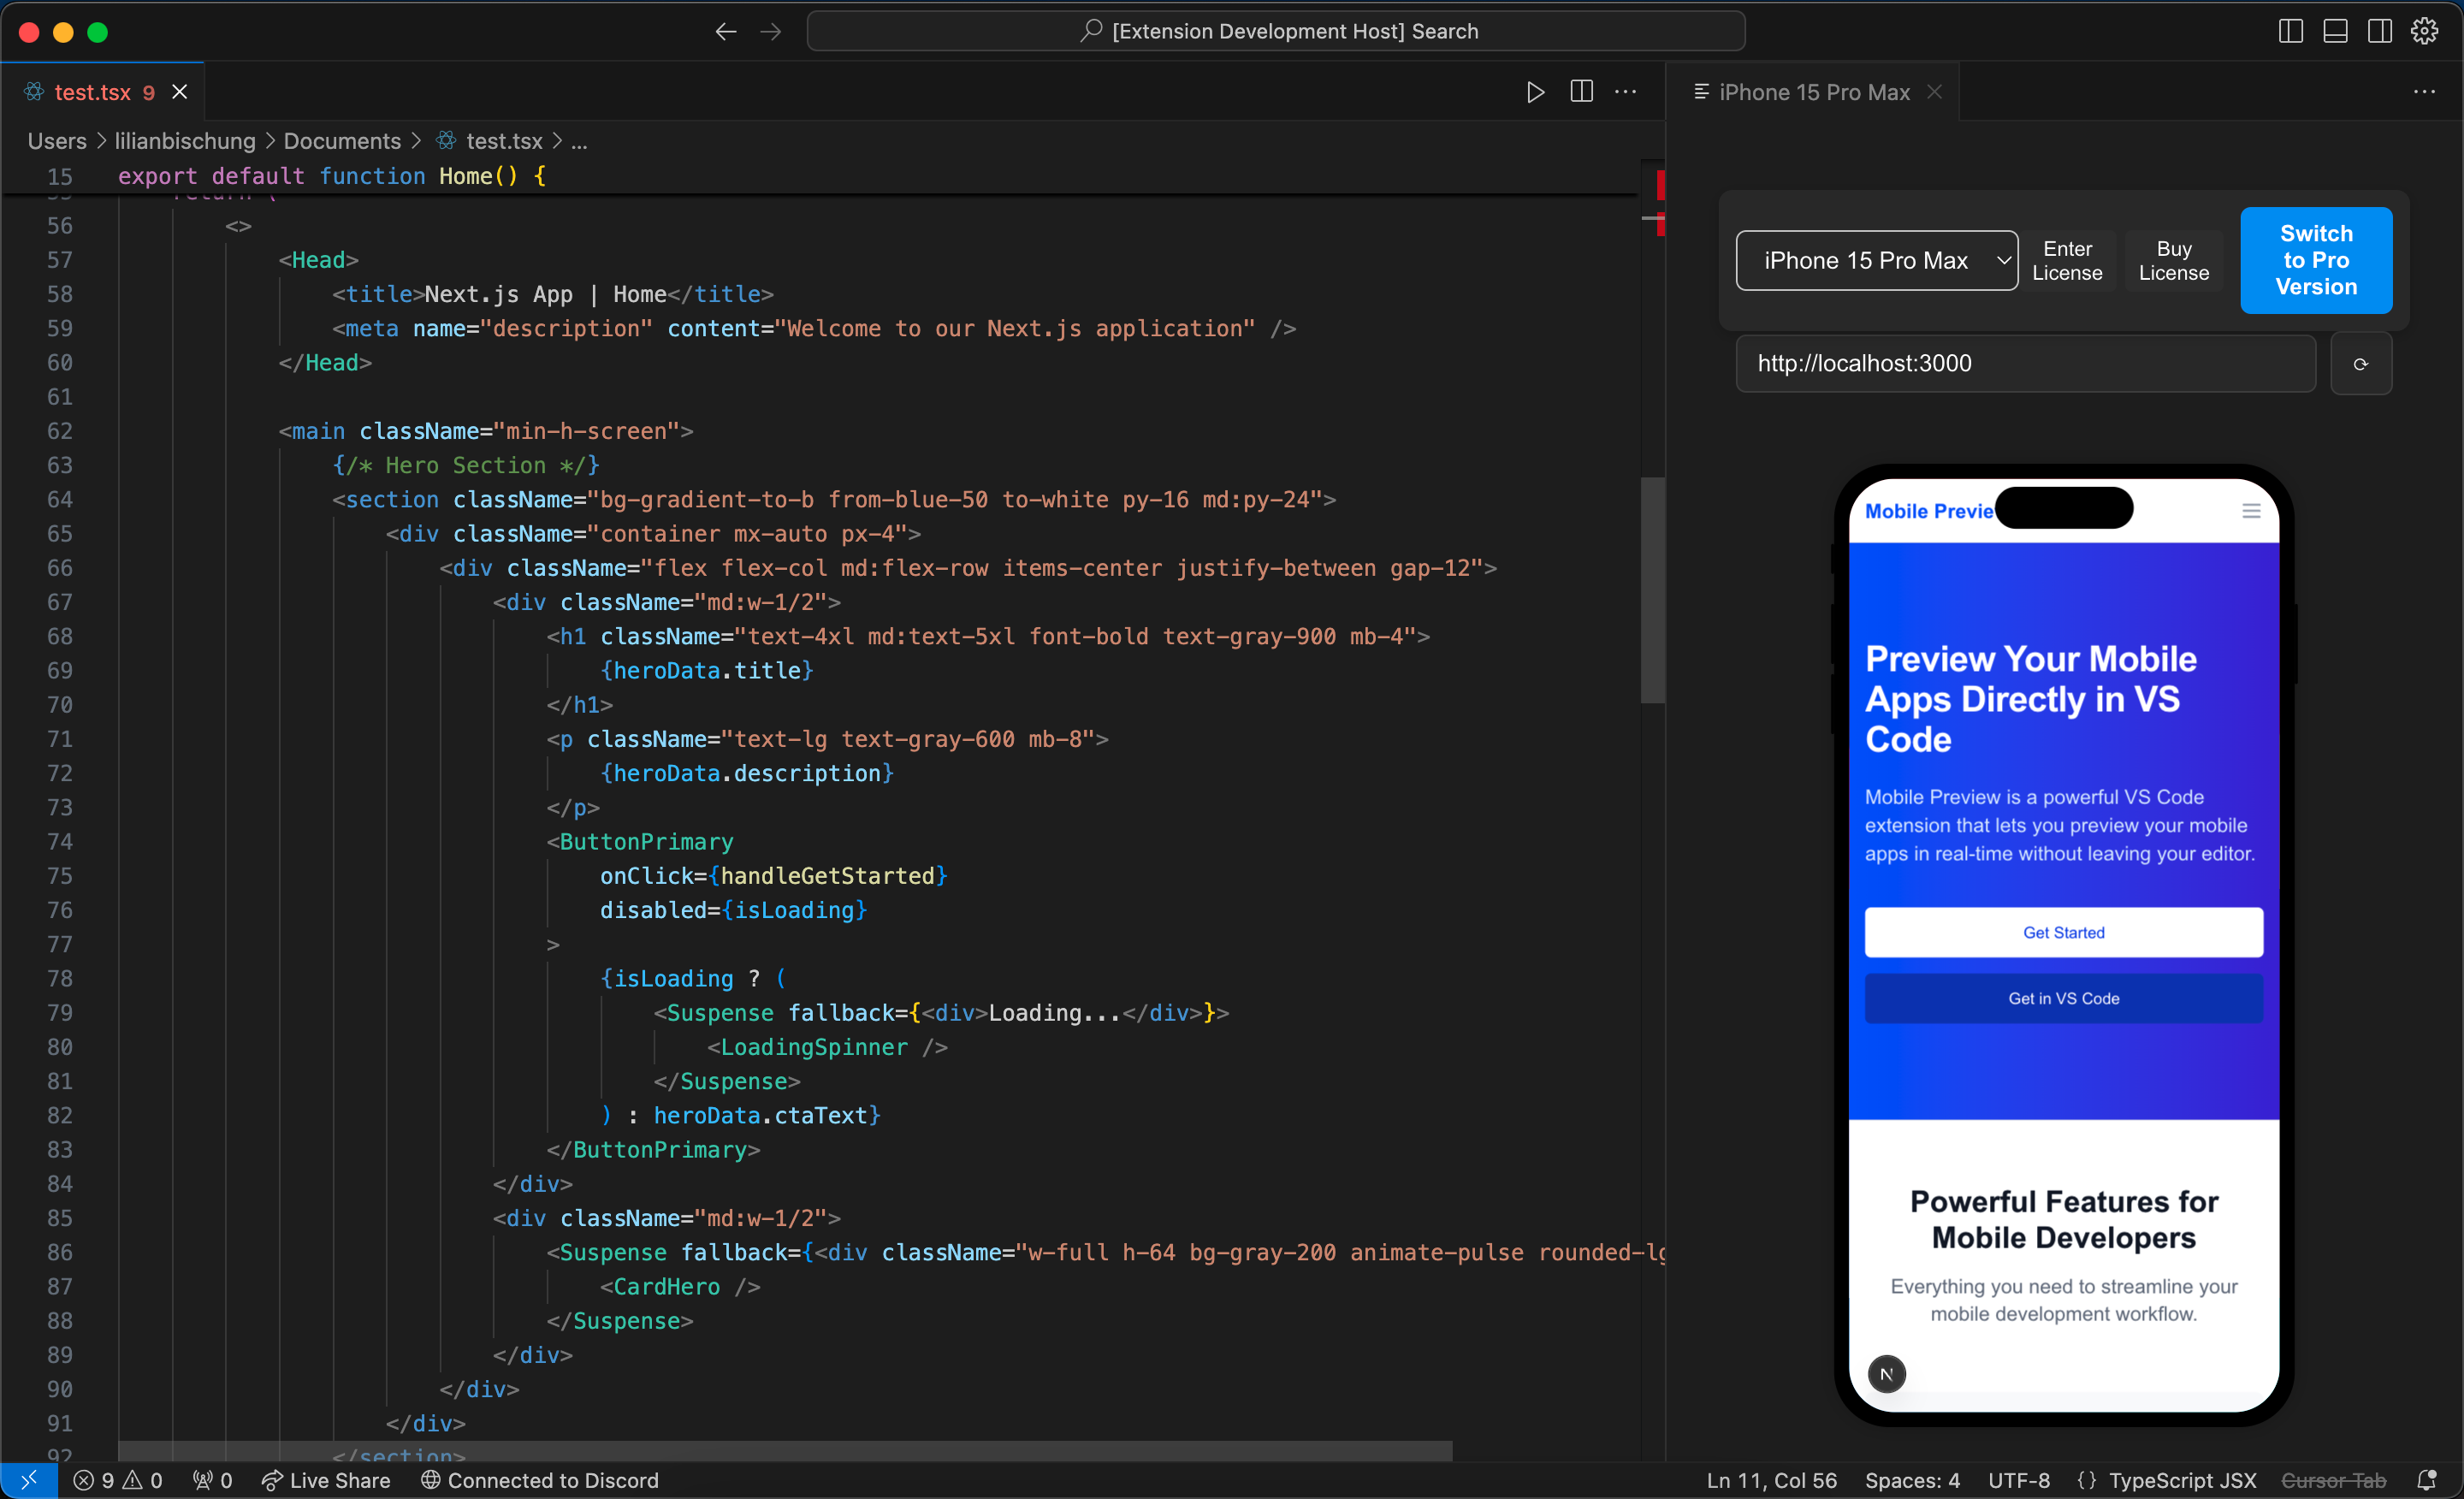Open the iPhone 15 Pro Max device dropdown
The image size is (2464, 1499).
click(1877, 261)
